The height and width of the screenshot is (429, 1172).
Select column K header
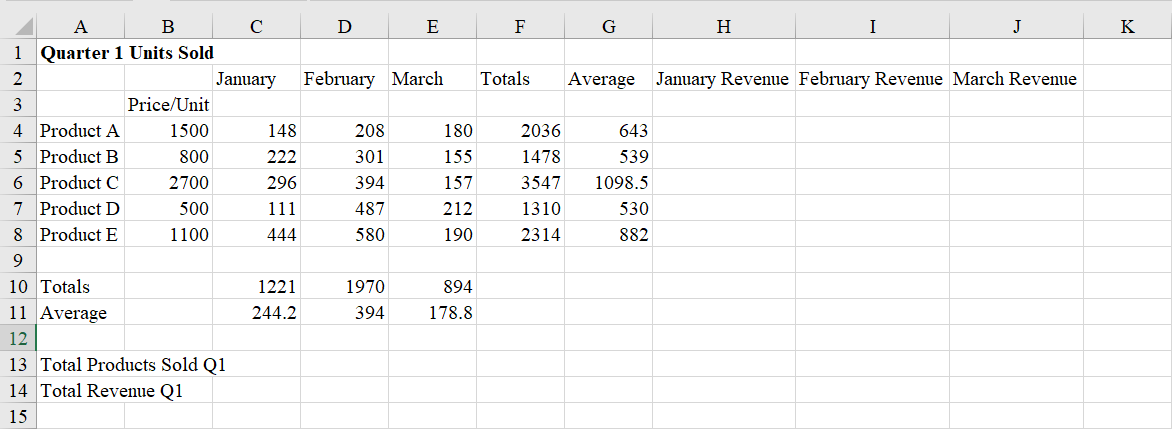click(x=1127, y=27)
